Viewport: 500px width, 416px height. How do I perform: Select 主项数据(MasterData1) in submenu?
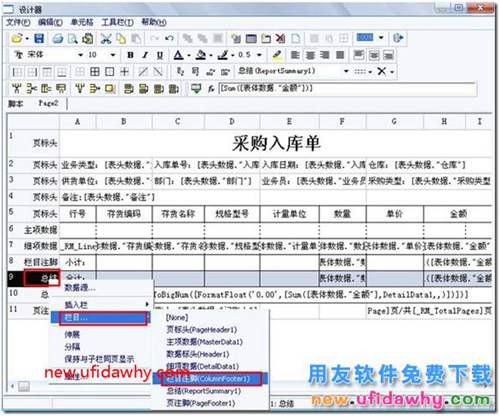click(204, 342)
